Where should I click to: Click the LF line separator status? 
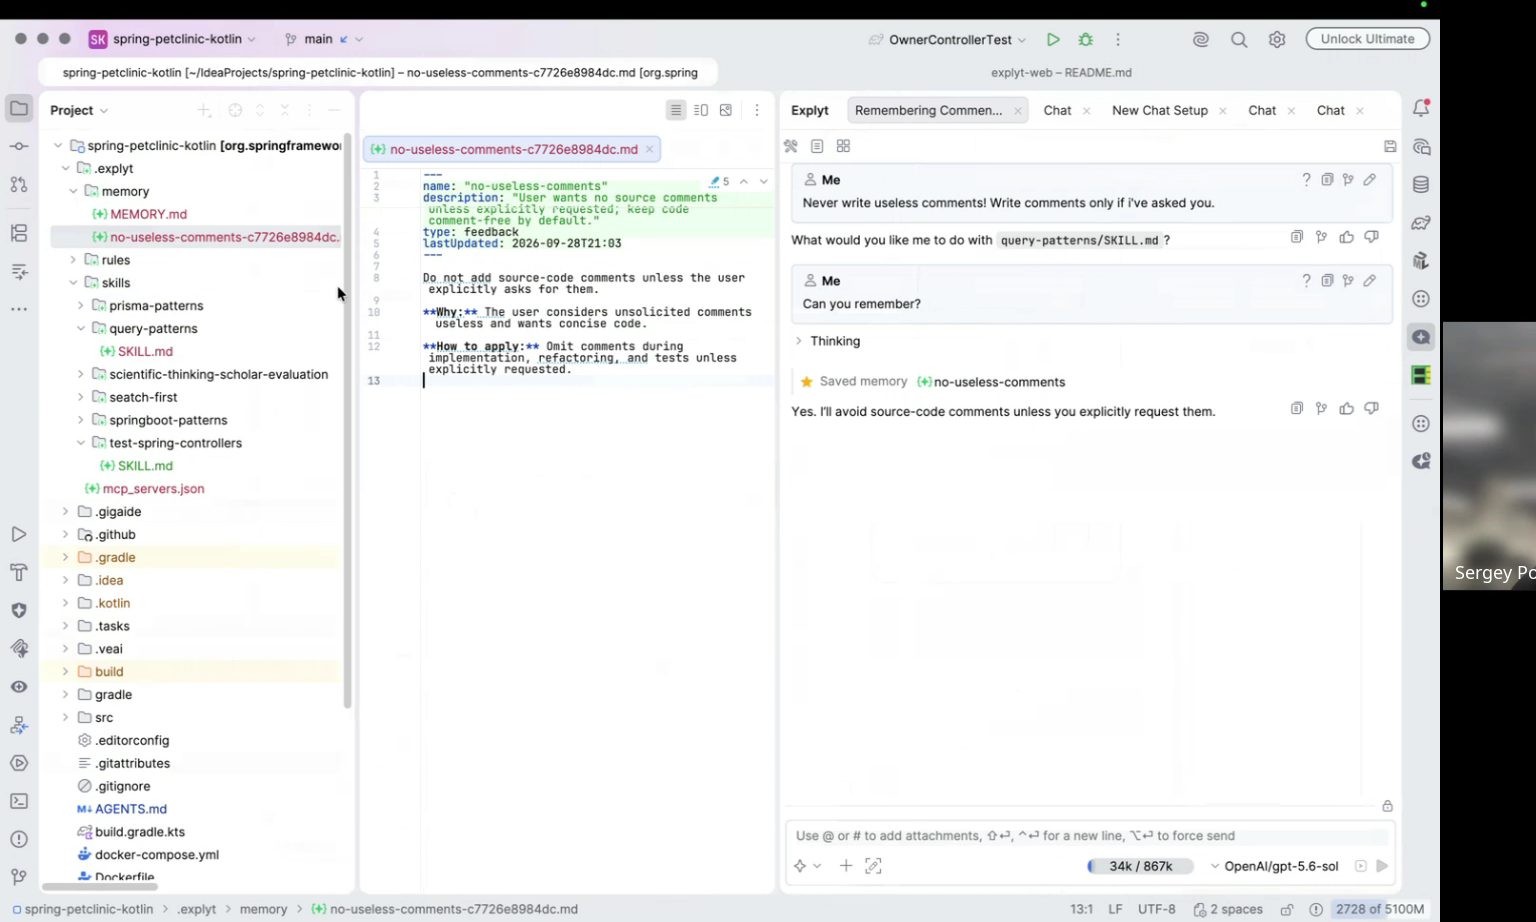(x=1115, y=909)
